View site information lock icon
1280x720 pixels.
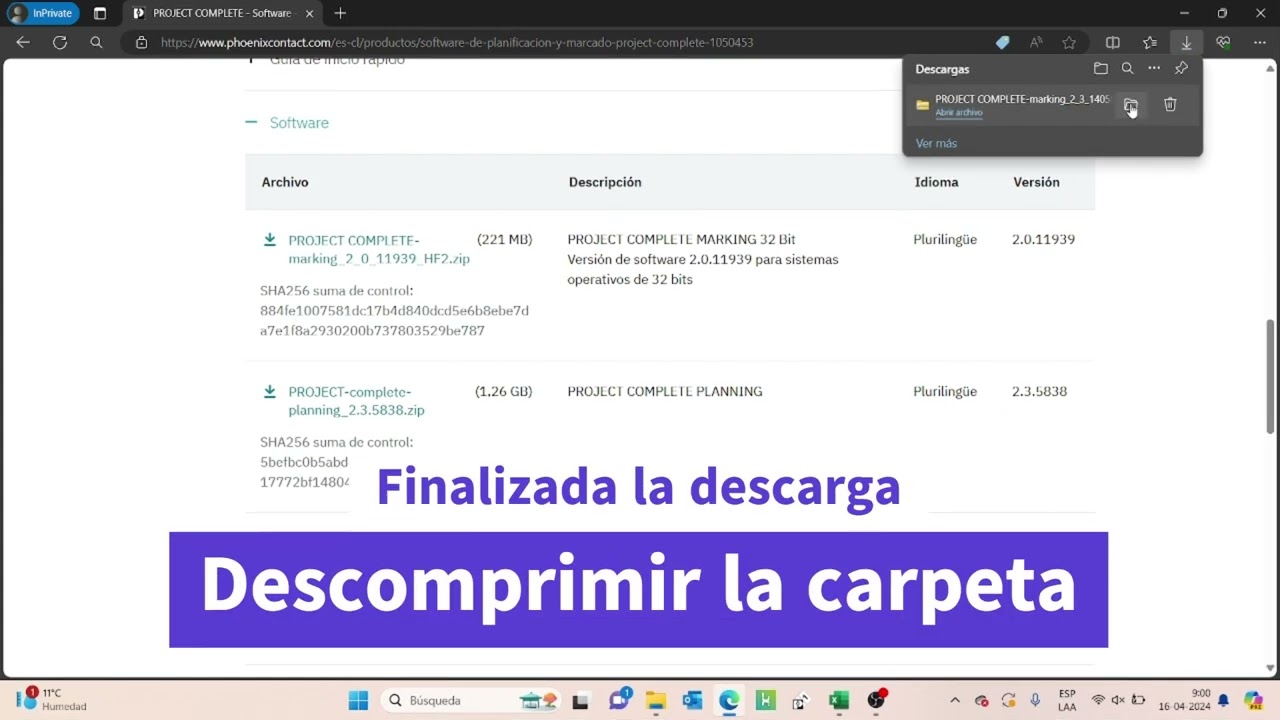[x=141, y=43]
